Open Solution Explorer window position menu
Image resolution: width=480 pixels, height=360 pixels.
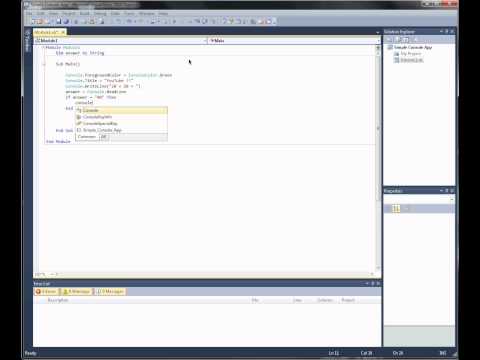pyautogui.click(x=441, y=31)
